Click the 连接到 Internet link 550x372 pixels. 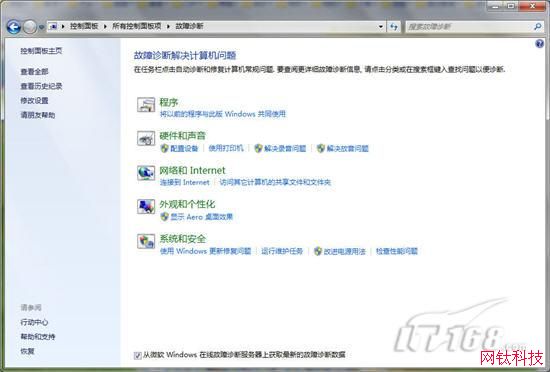coord(185,182)
